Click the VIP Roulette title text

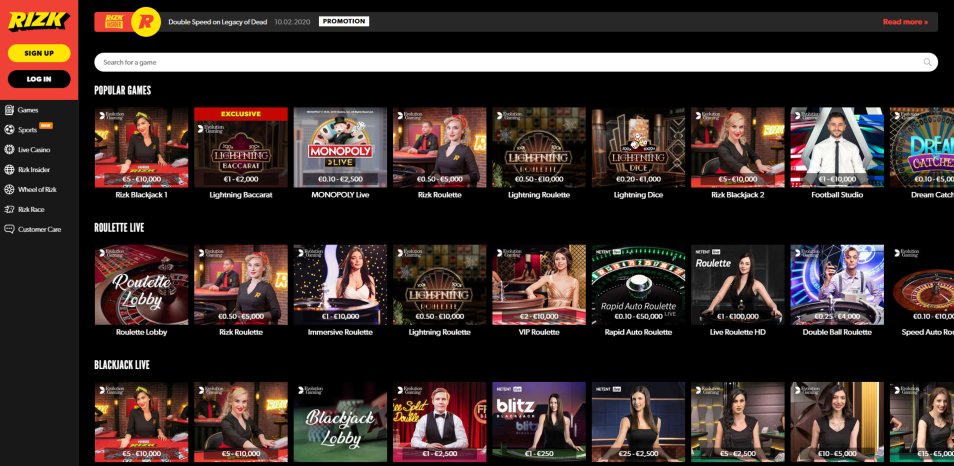coord(539,333)
